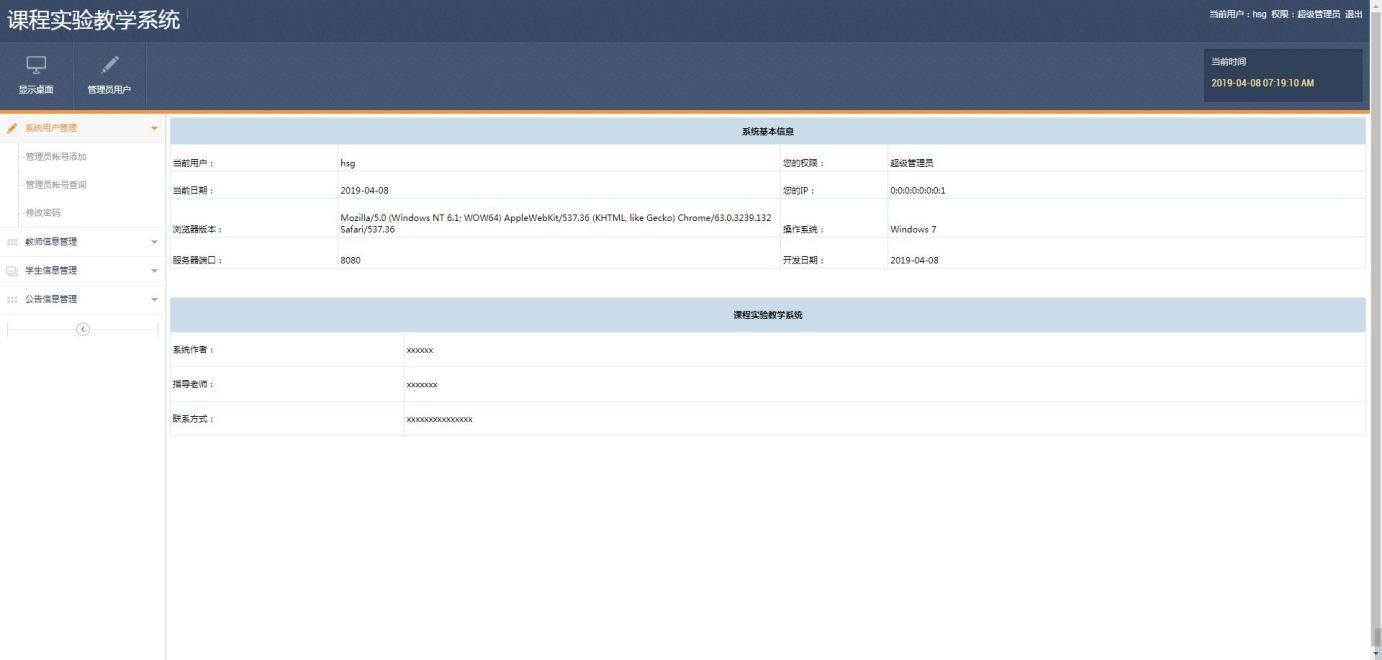Click the xxxxxx value beside 系统作者
Viewport: 1382px width, 660px height.
tap(420, 350)
